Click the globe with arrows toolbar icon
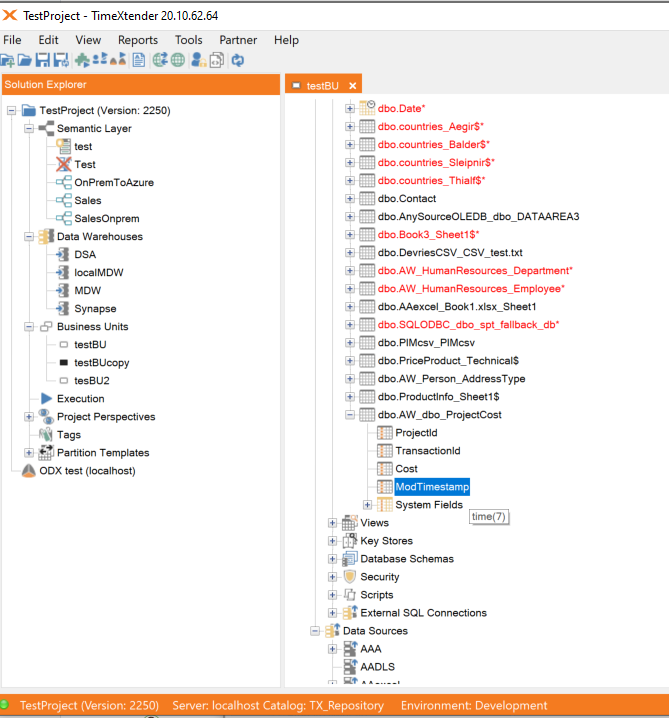The height and width of the screenshot is (718, 669). pos(160,60)
